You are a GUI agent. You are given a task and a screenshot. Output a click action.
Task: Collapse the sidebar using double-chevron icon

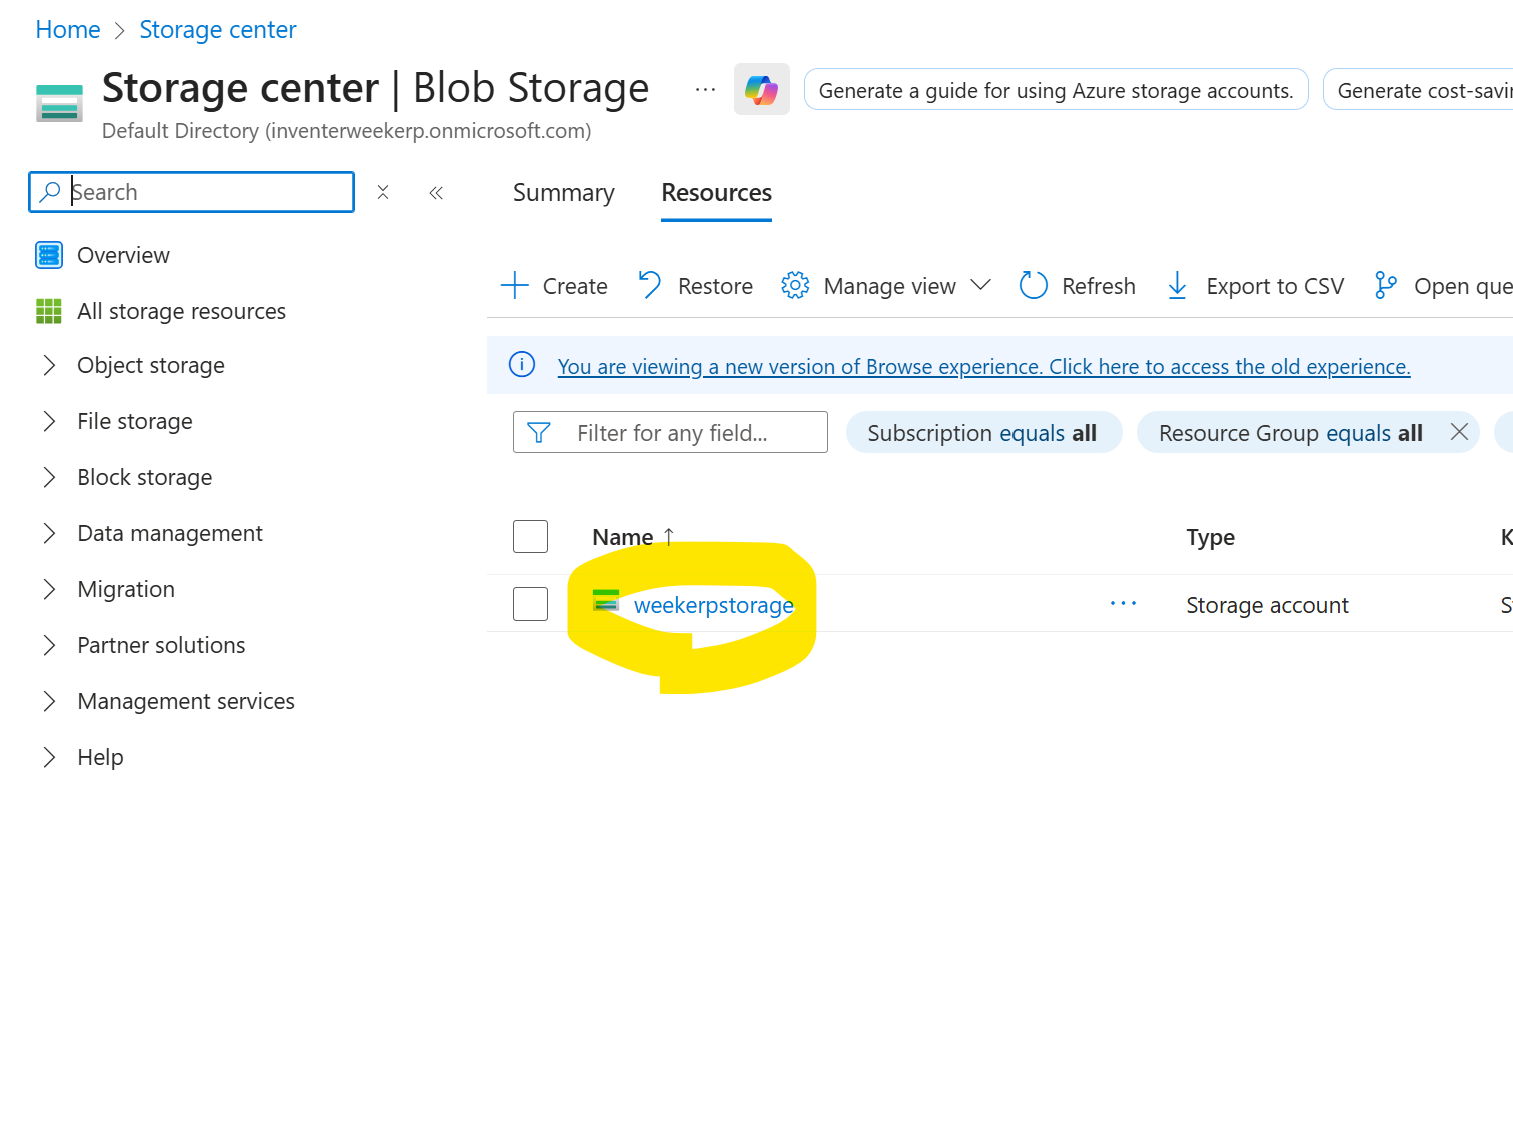coord(436,193)
